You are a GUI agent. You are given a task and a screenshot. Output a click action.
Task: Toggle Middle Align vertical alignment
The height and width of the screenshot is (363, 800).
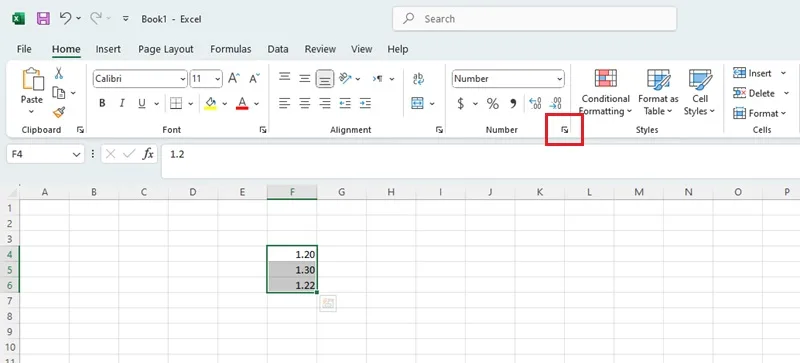[x=305, y=79]
